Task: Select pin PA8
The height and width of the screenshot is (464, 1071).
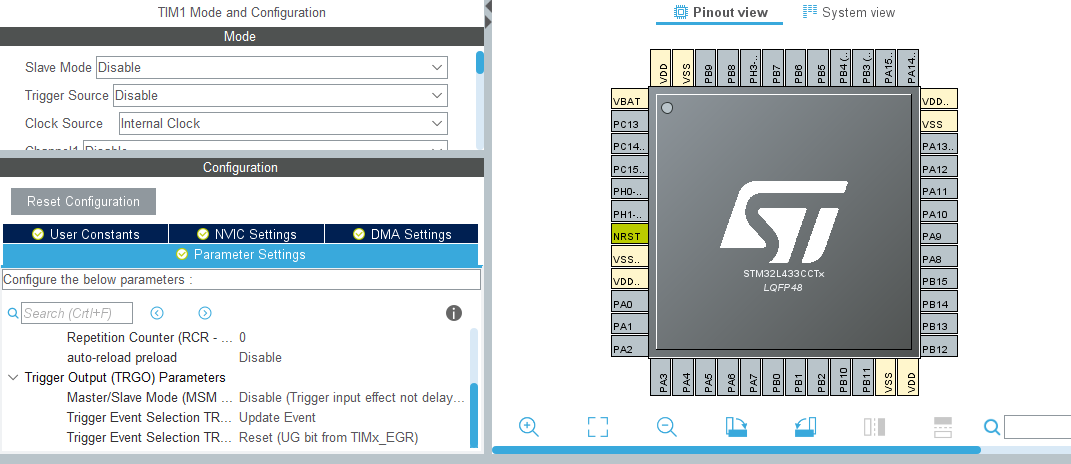Action: pos(938,259)
